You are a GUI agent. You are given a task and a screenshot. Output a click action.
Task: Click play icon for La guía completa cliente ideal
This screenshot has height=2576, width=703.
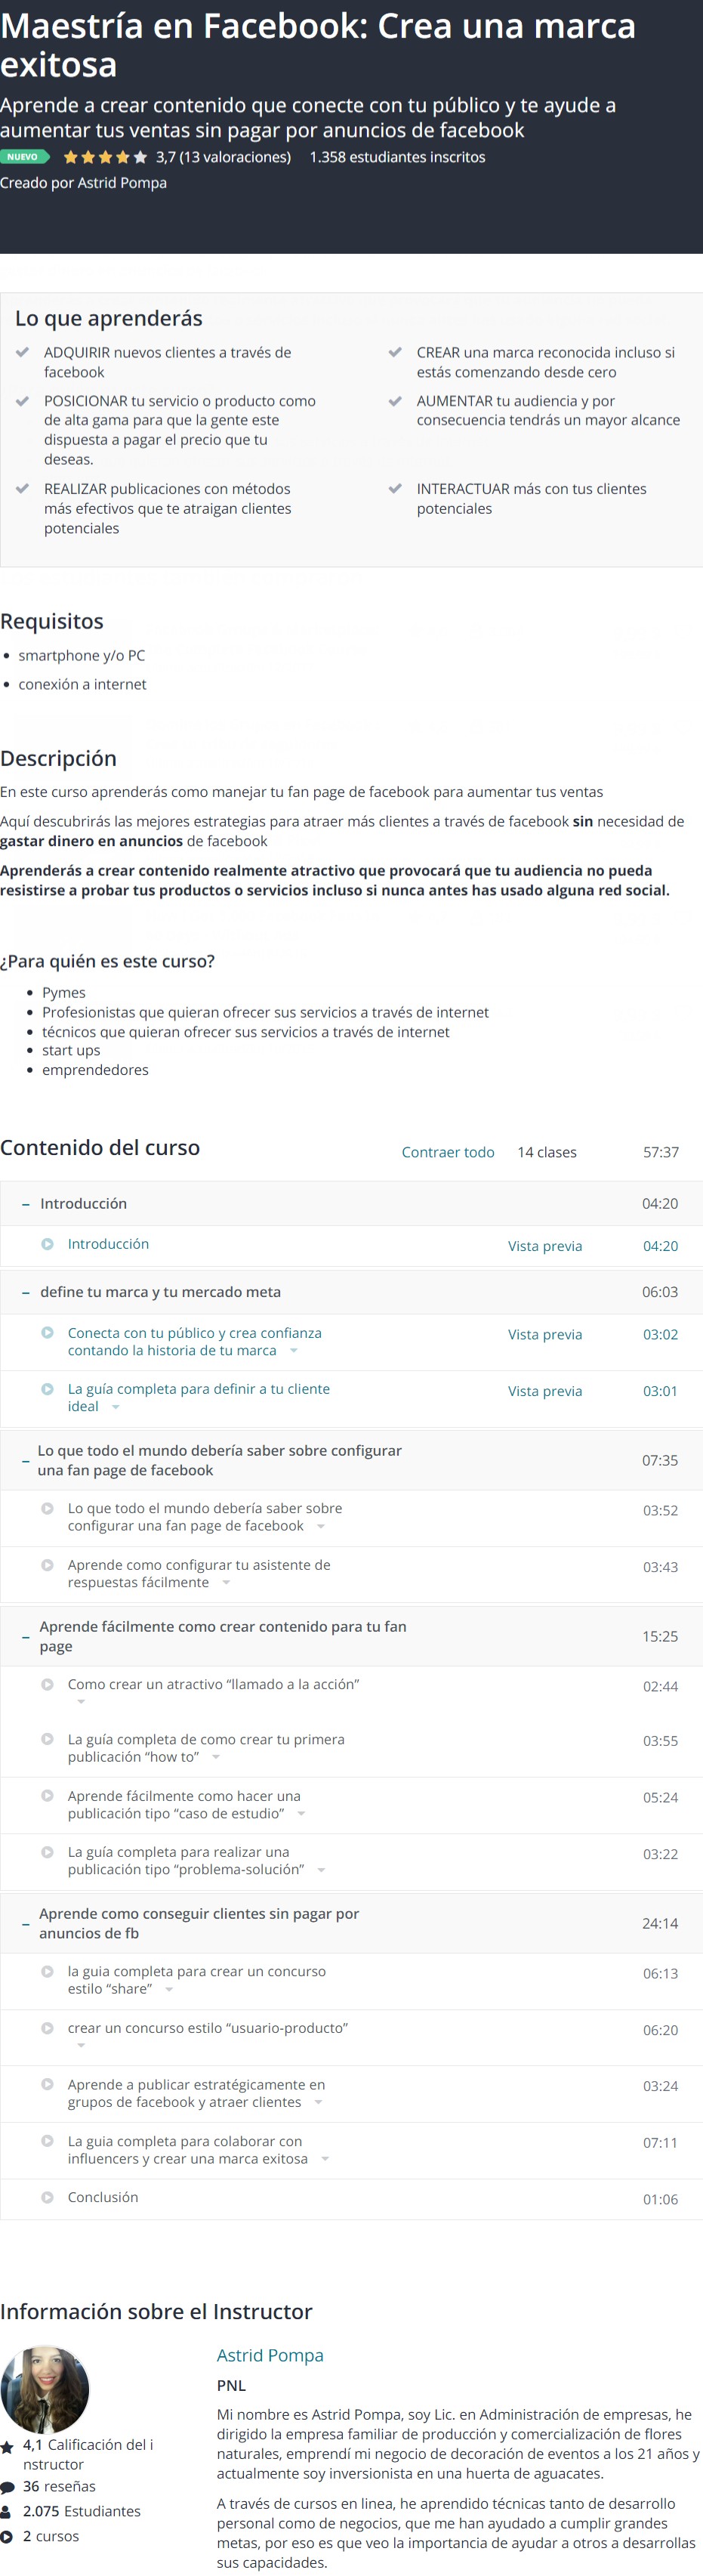(47, 1389)
